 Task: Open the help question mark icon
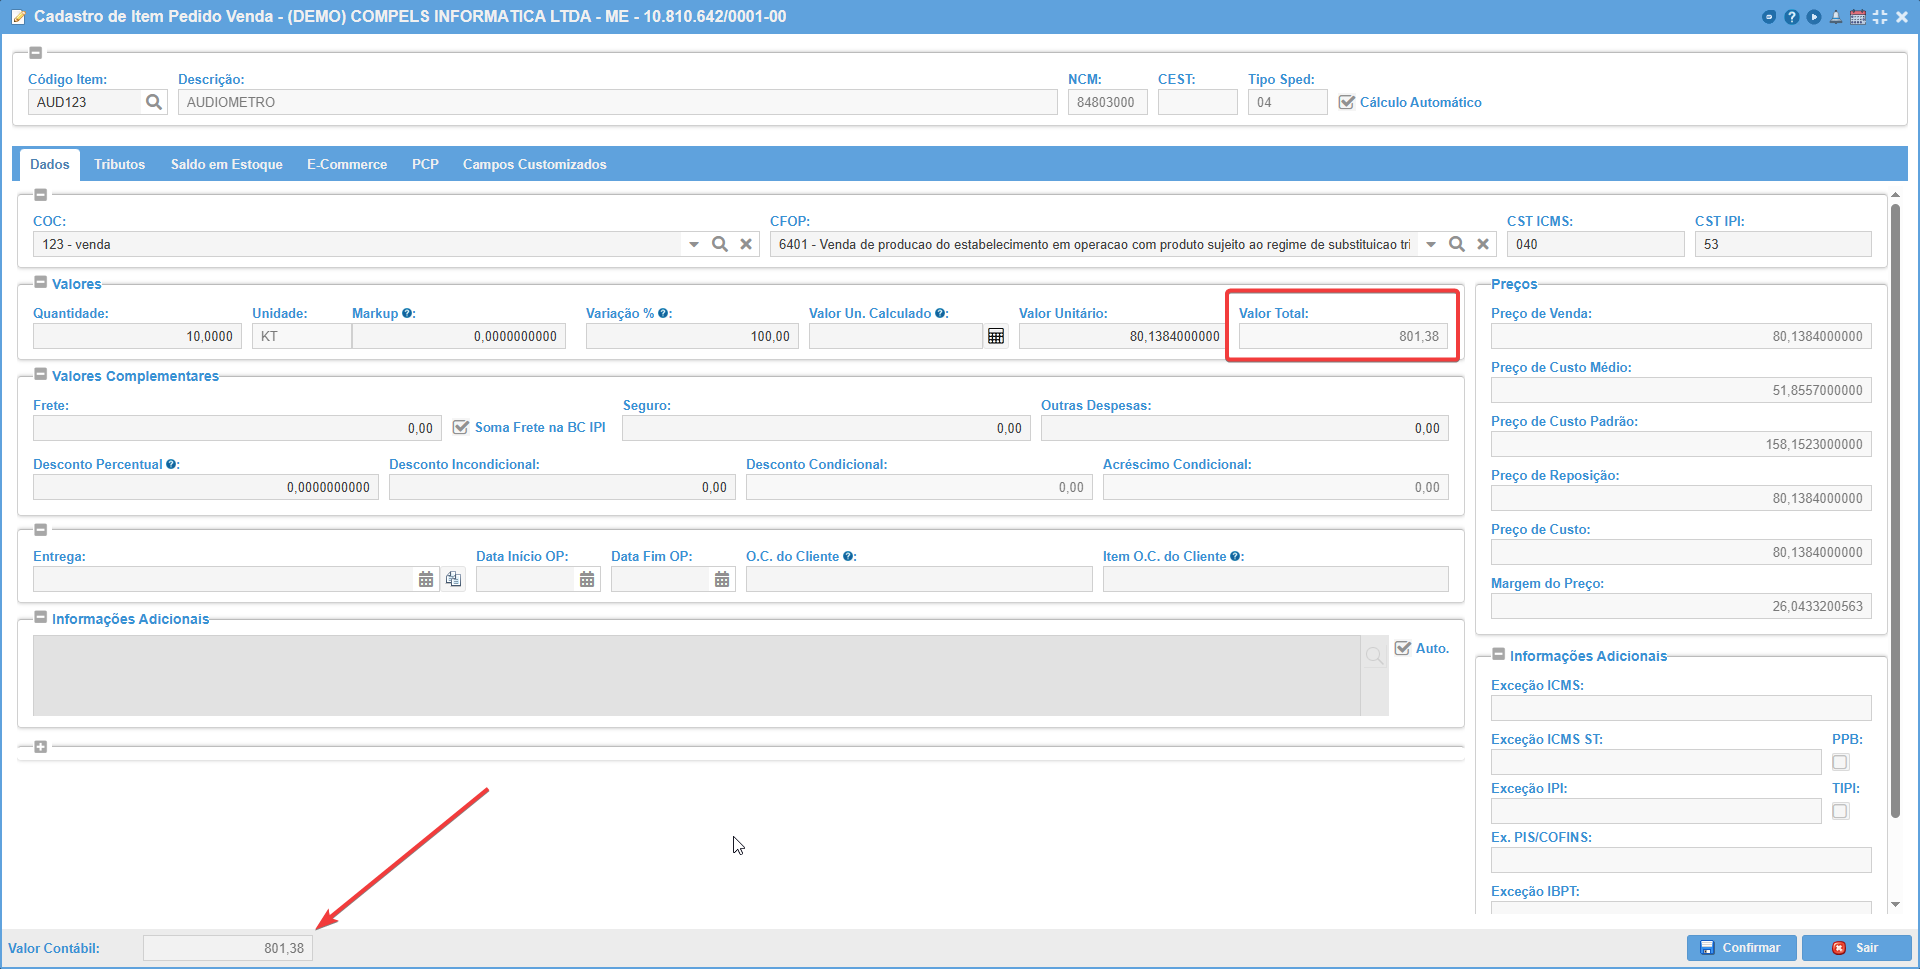(1791, 17)
